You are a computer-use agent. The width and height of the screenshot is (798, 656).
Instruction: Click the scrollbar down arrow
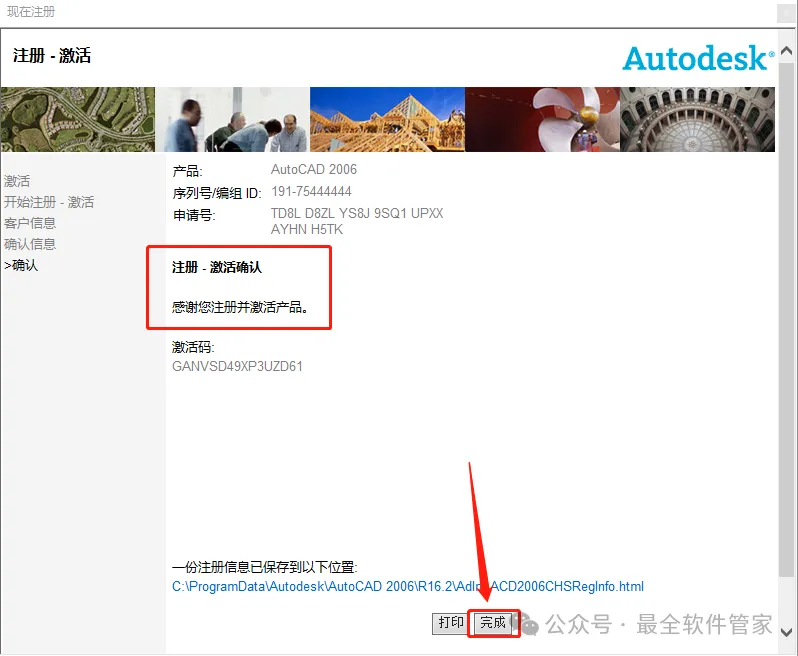click(x=786, y=633)
